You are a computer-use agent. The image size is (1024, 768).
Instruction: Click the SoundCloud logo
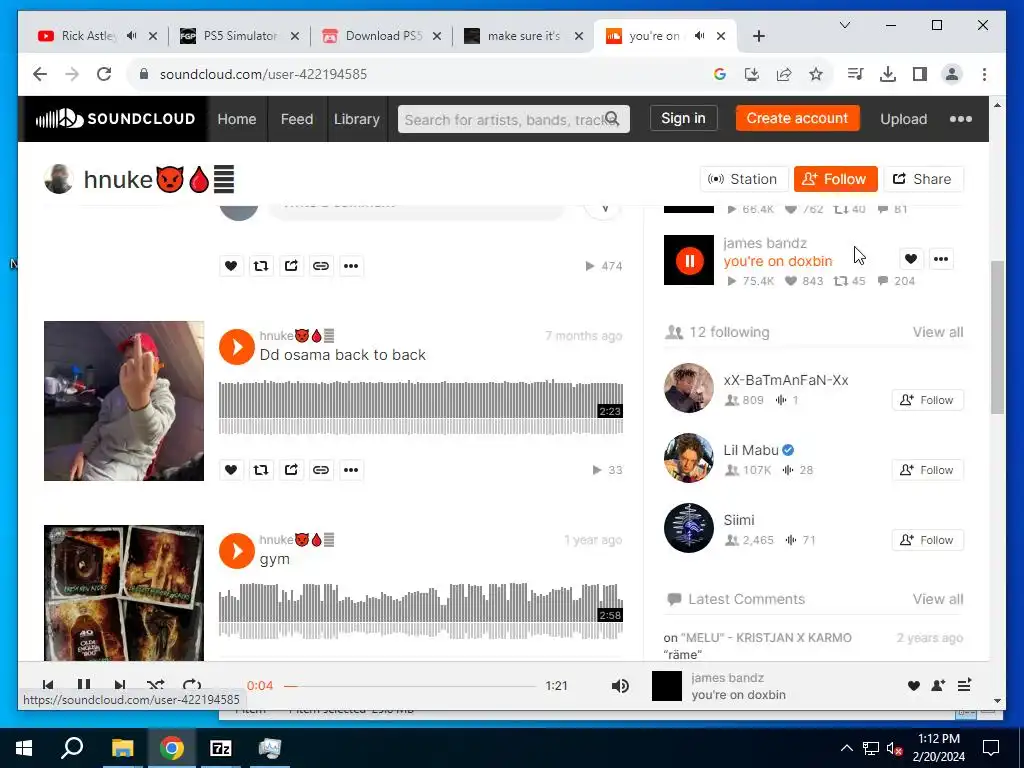tap(116, 119)
